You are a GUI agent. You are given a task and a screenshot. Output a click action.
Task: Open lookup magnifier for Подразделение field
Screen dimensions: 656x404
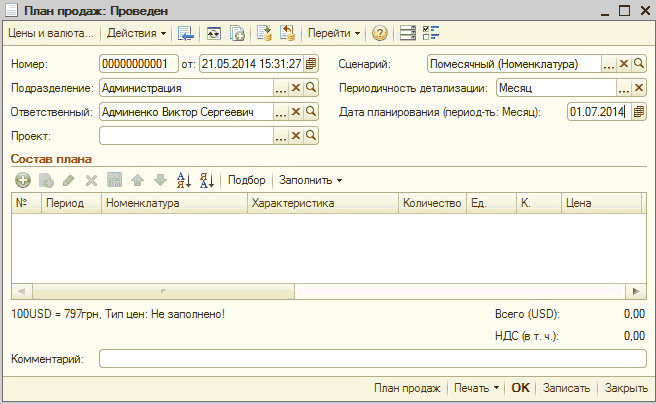click(311, 88)
